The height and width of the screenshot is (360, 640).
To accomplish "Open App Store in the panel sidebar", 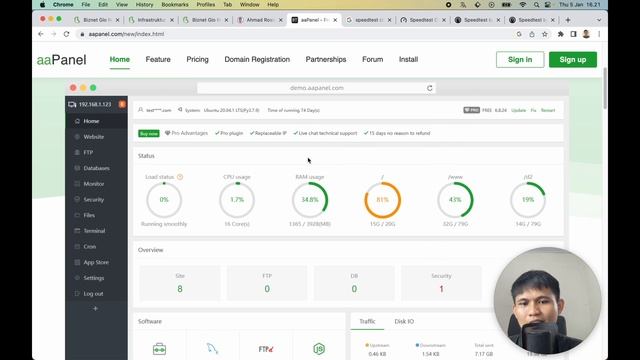I will pyautogui.click(x=96, y=262).
